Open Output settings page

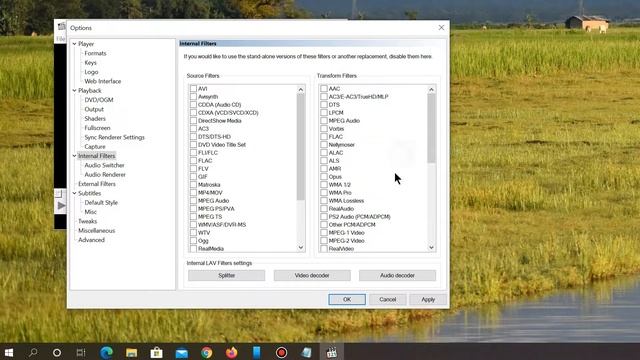[94, 109]
